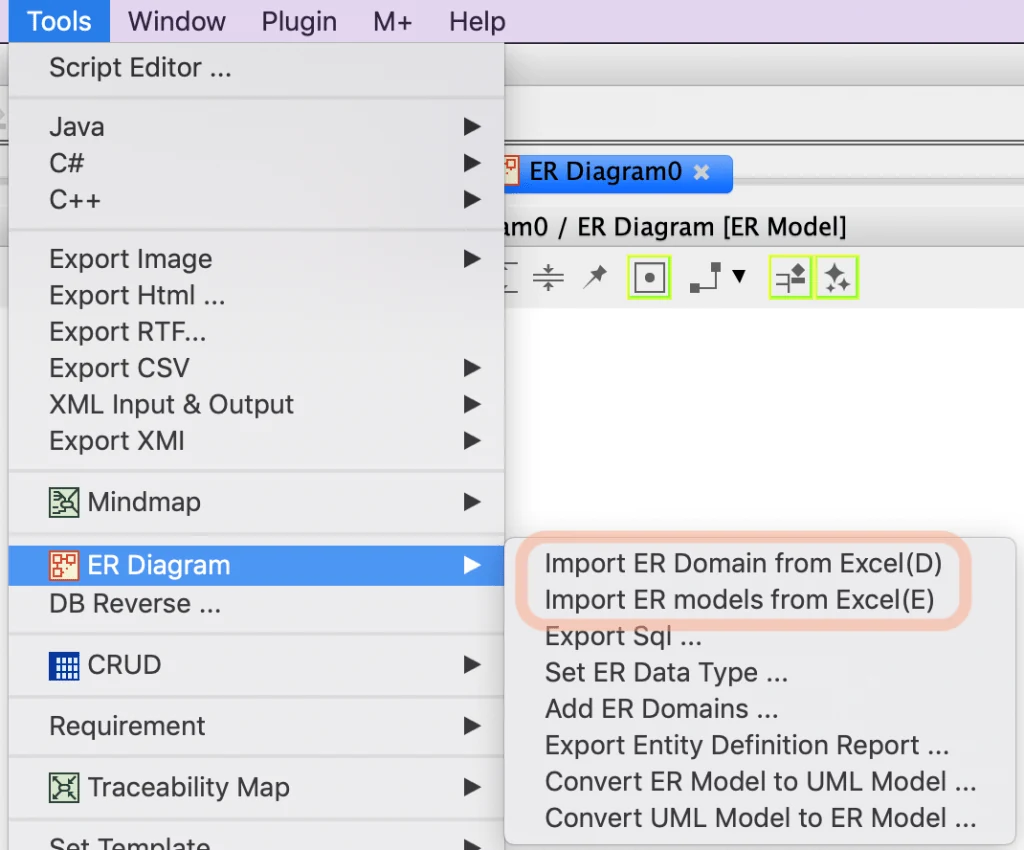Open the Set Template submenu
This screenshot has height=850, width=1024.
click(x=256, y=842)
